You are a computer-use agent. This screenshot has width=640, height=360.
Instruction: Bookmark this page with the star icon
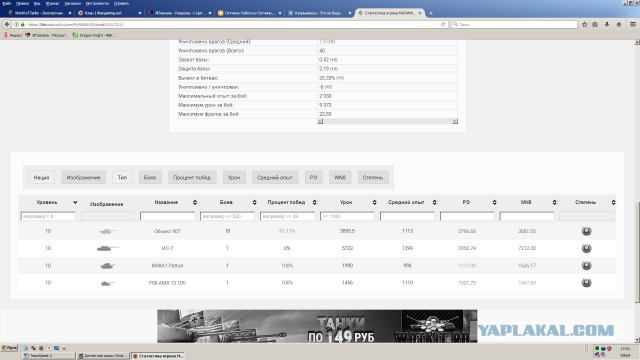pyautogui.click(x=584, y=24)
